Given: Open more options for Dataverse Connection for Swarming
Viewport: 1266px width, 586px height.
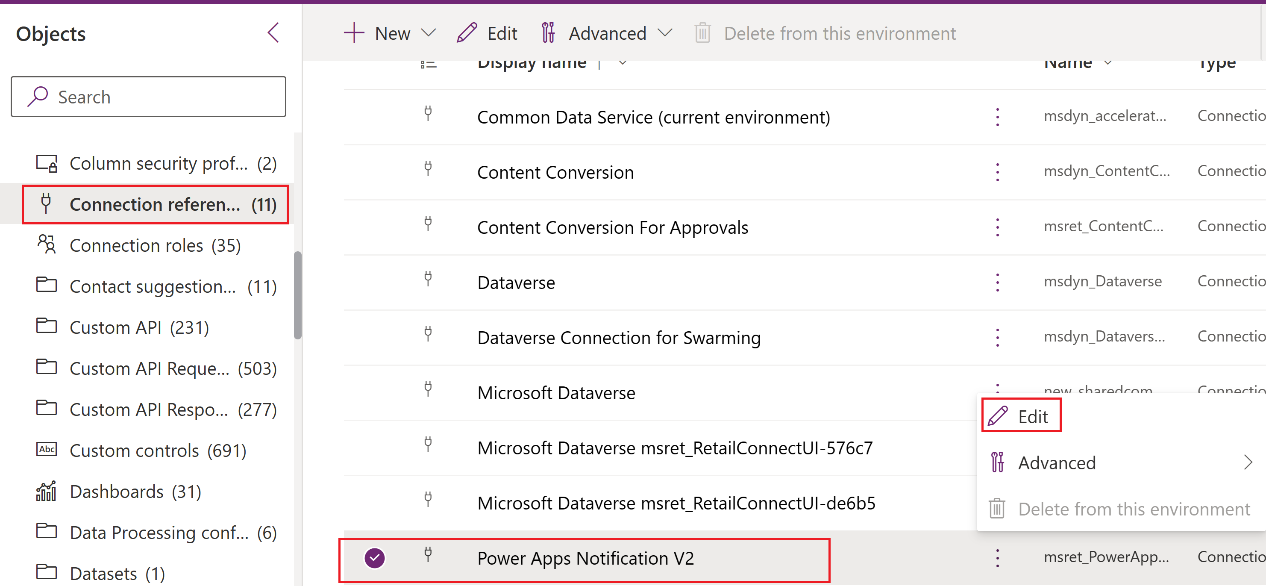Looking at the screenshot, I should click(997, 337).
